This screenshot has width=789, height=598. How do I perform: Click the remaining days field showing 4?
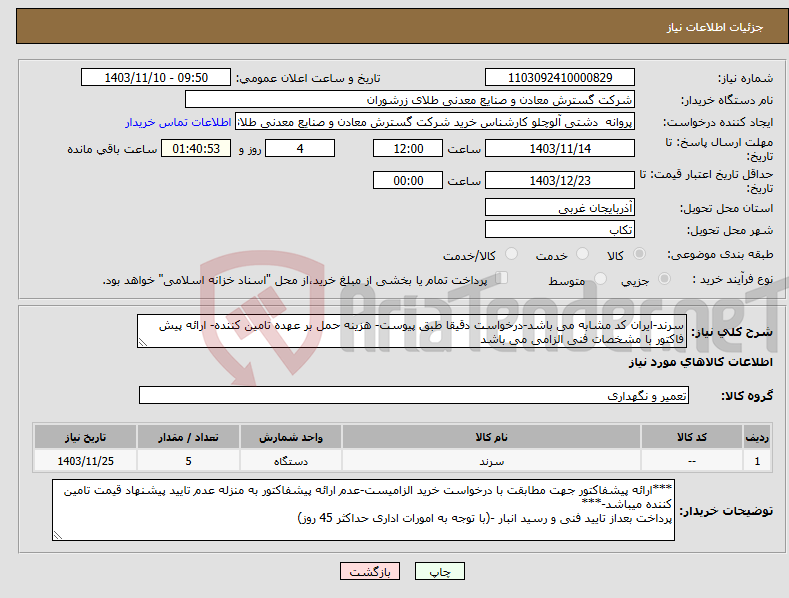click(300, 148)
